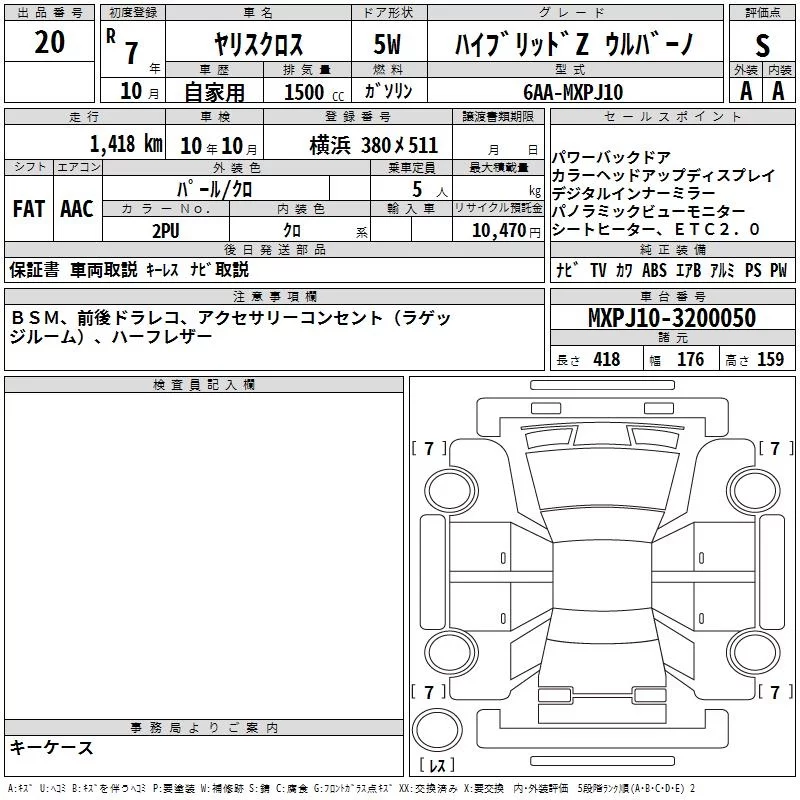Click 保証書 in later-shipped parts
800x800 pixels.
click(x=34, y=269)
